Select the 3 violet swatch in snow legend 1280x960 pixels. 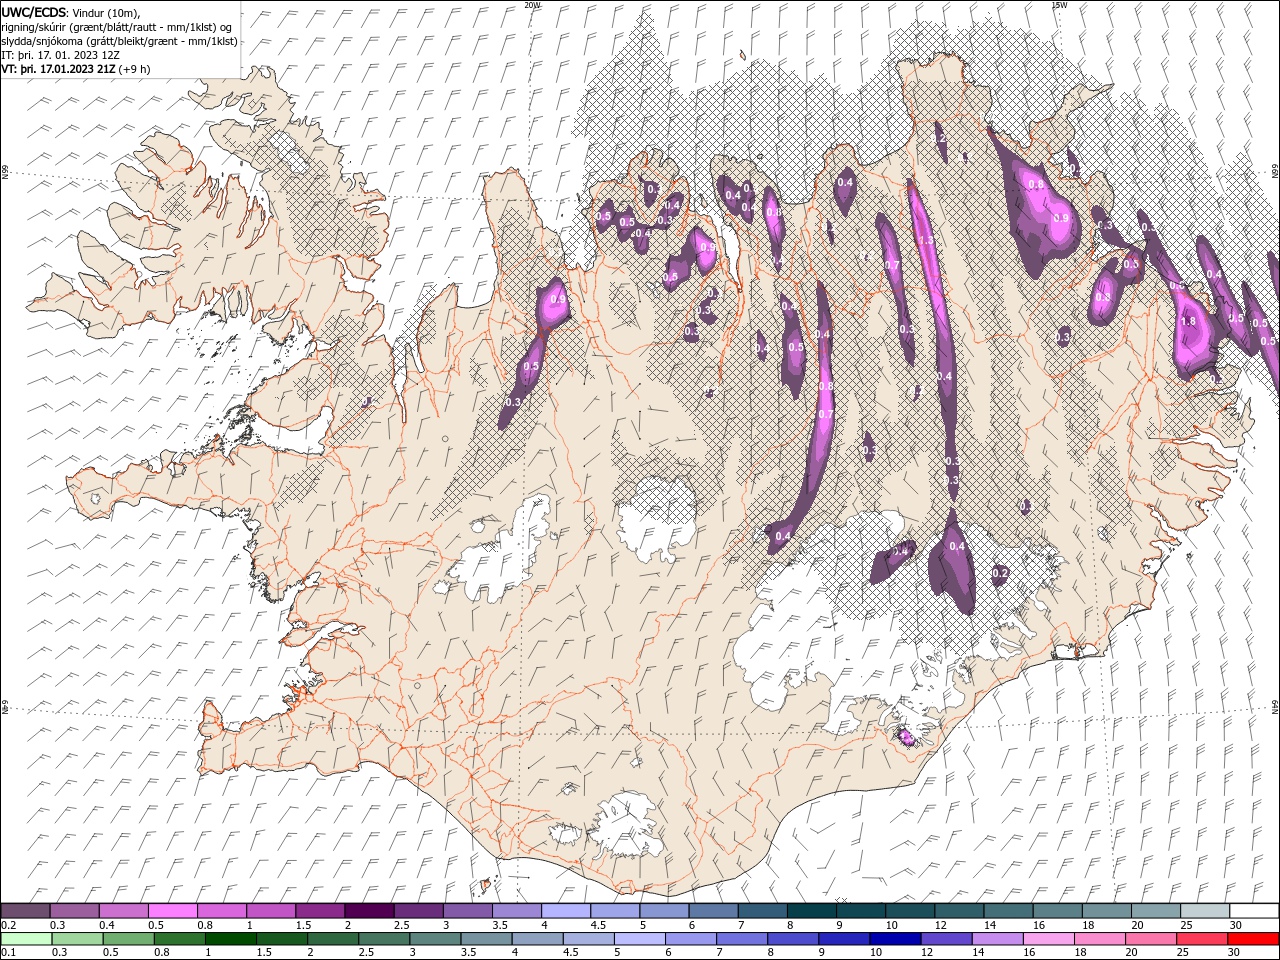coord(468,911)
